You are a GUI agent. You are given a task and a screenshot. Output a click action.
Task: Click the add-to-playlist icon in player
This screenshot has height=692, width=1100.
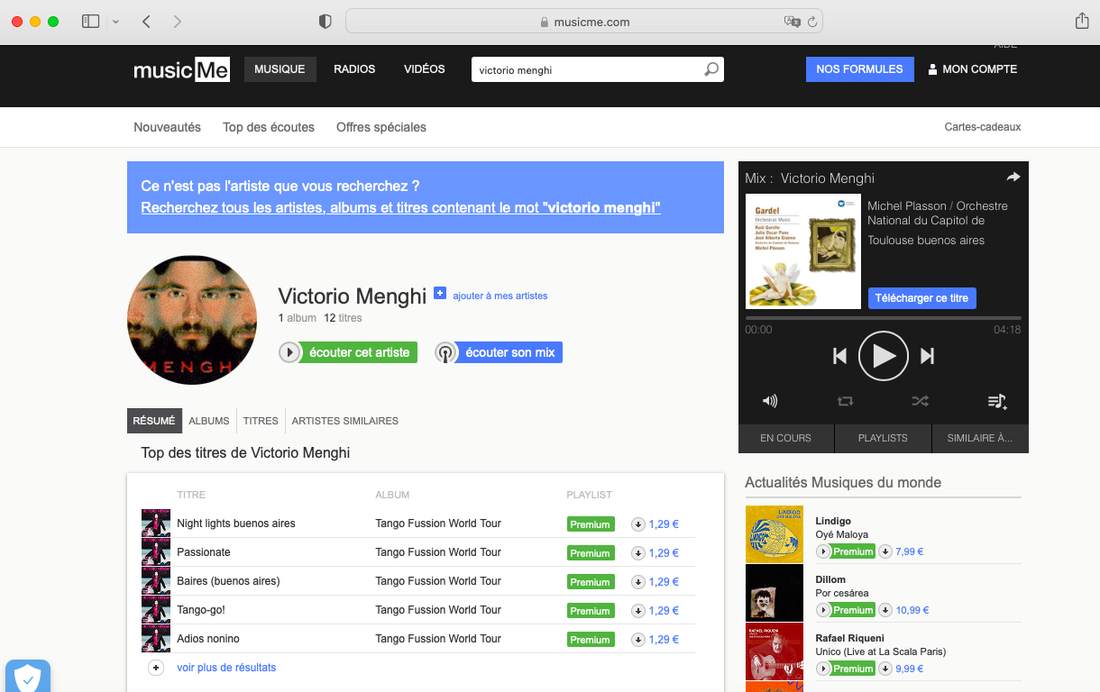point(997,401)
